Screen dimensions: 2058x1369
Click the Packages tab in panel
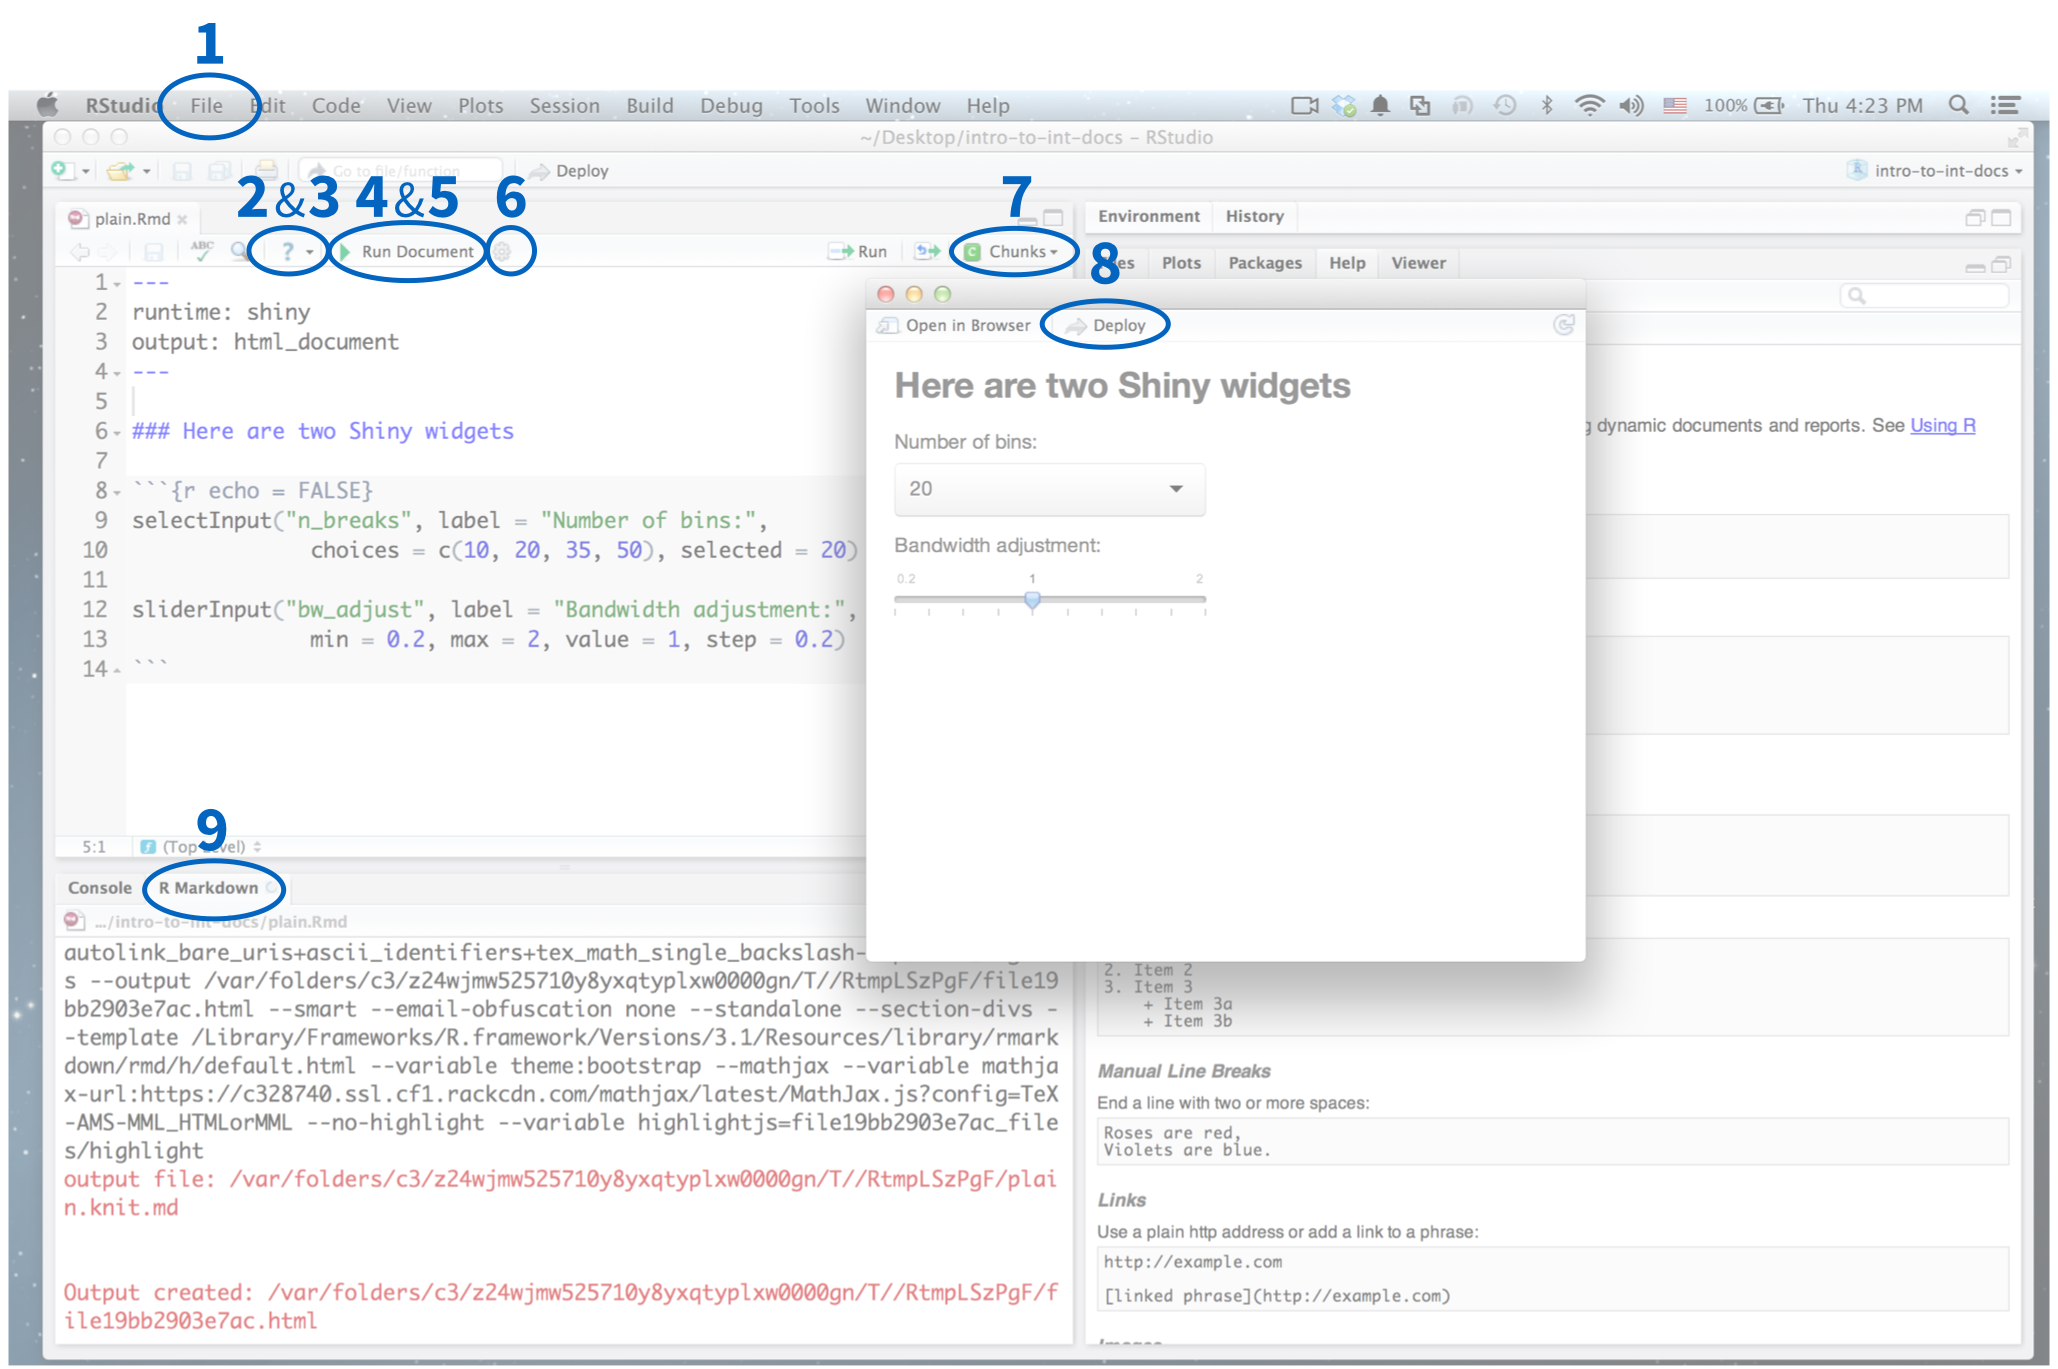pyautogui.click(x=1265, y=260)
